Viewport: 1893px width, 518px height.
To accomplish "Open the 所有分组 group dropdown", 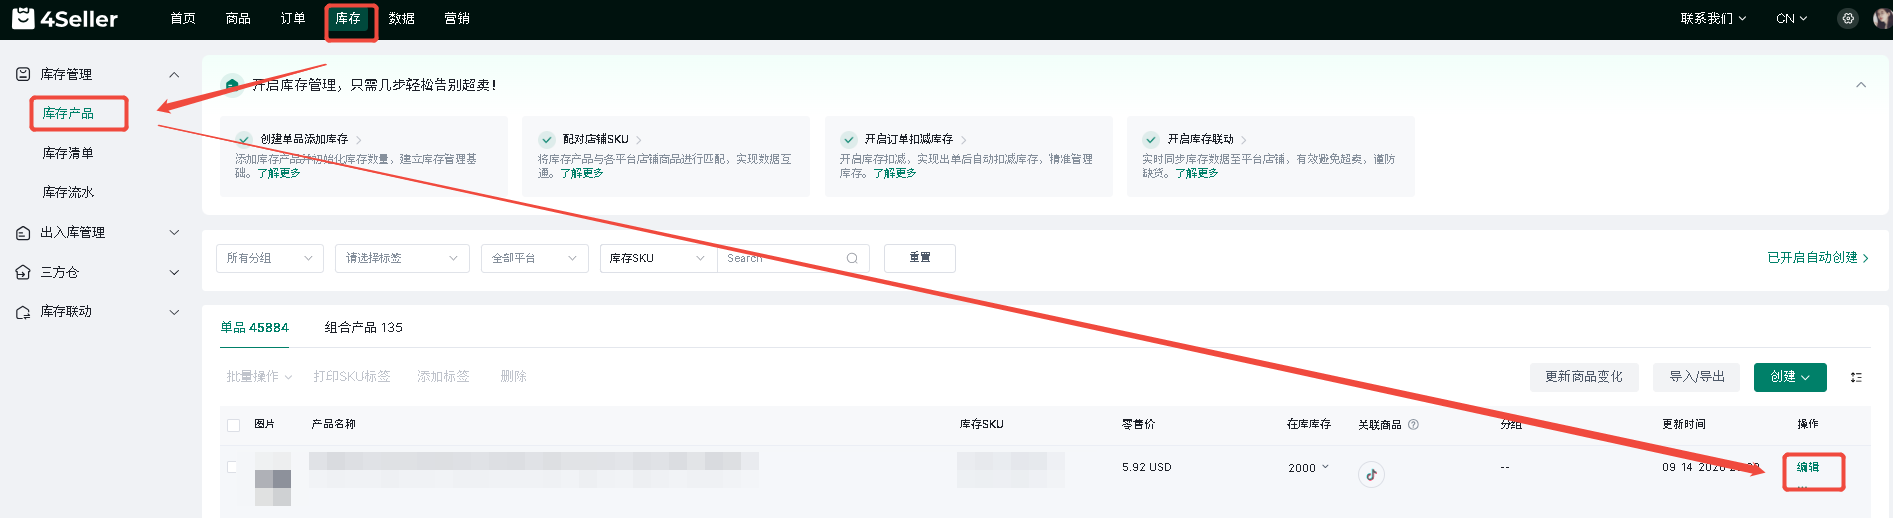I will click(270, 258).
